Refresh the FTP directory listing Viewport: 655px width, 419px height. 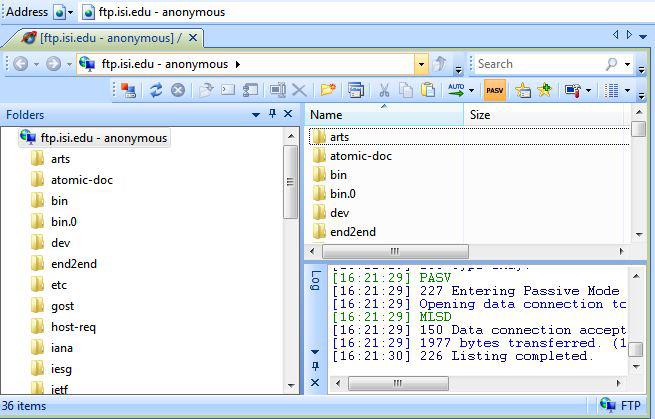[x=156, y=90]
